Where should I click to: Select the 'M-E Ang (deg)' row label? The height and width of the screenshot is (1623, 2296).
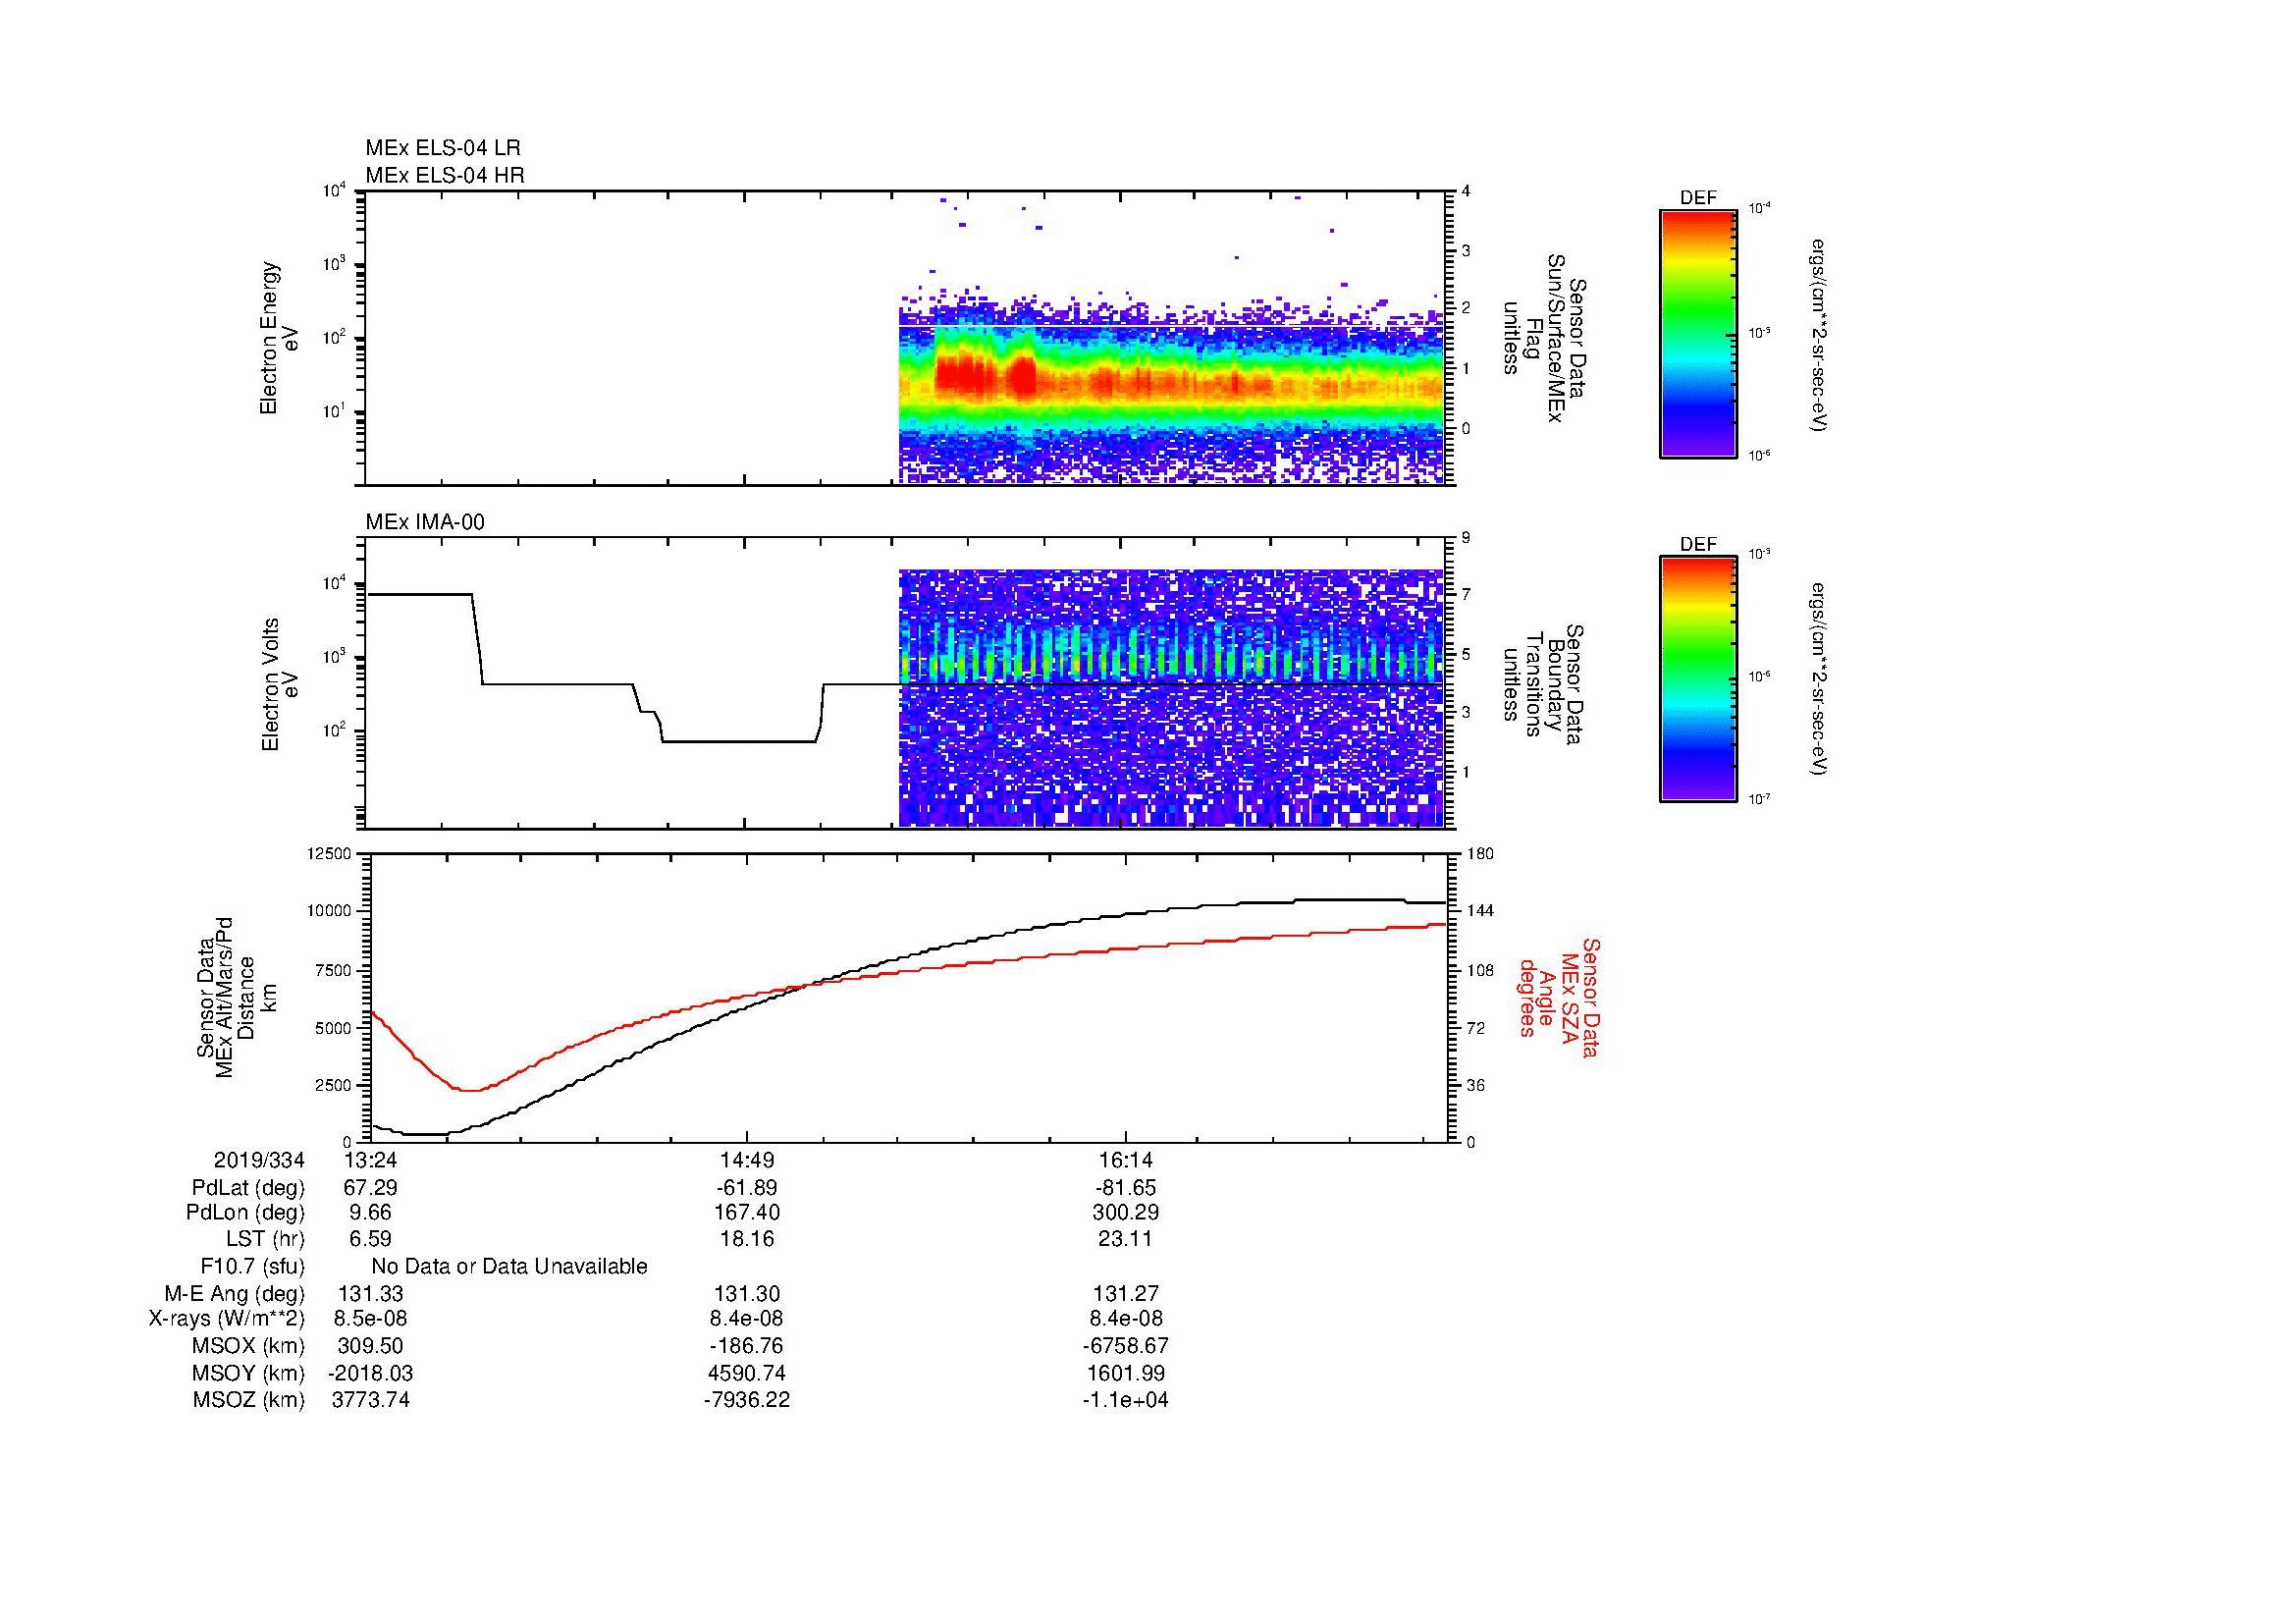235,1294
